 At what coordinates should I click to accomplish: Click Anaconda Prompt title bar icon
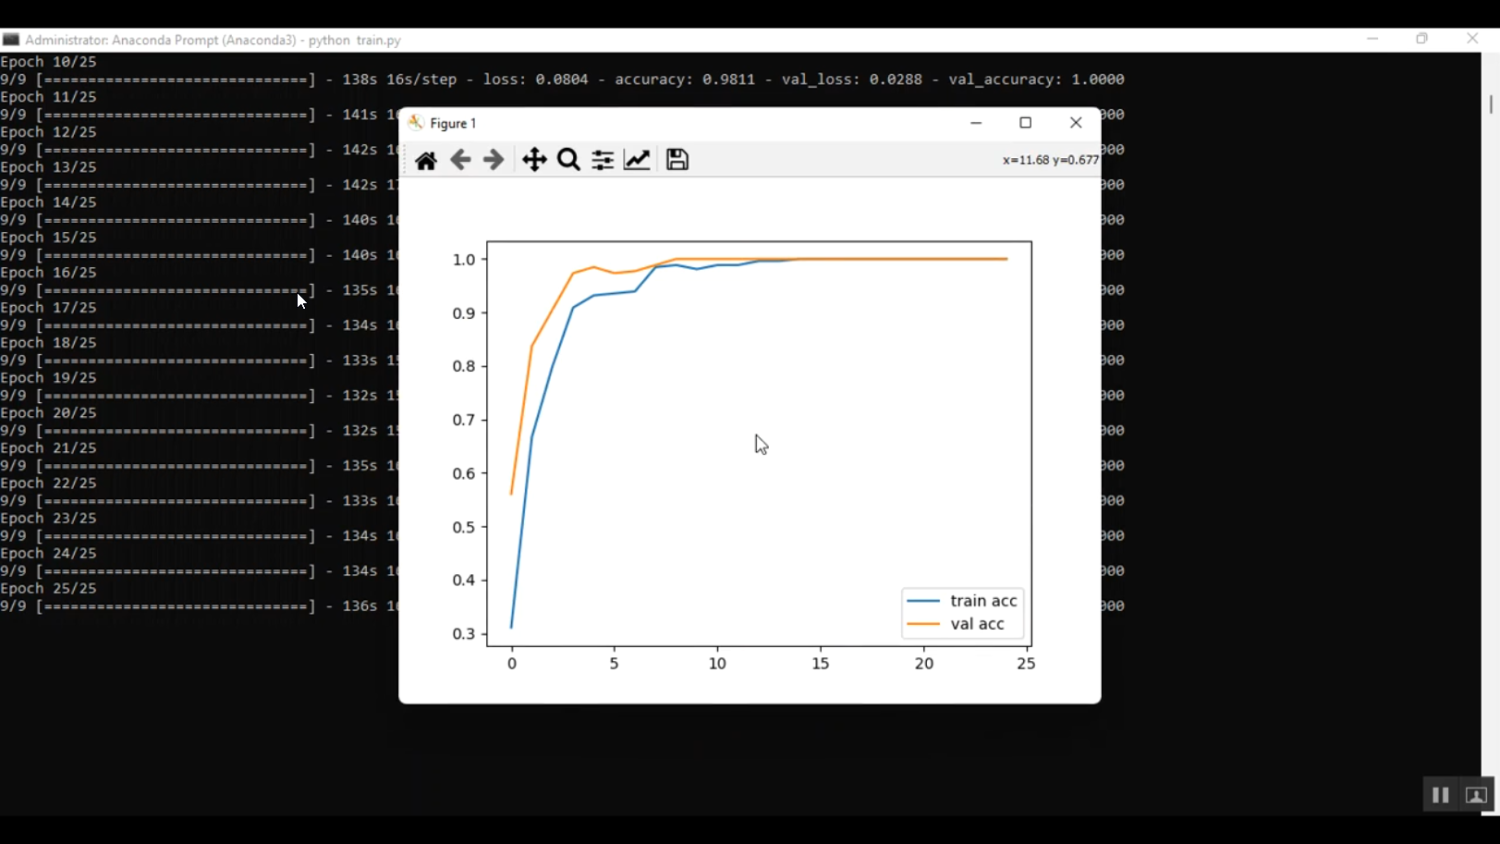point(11,40)
